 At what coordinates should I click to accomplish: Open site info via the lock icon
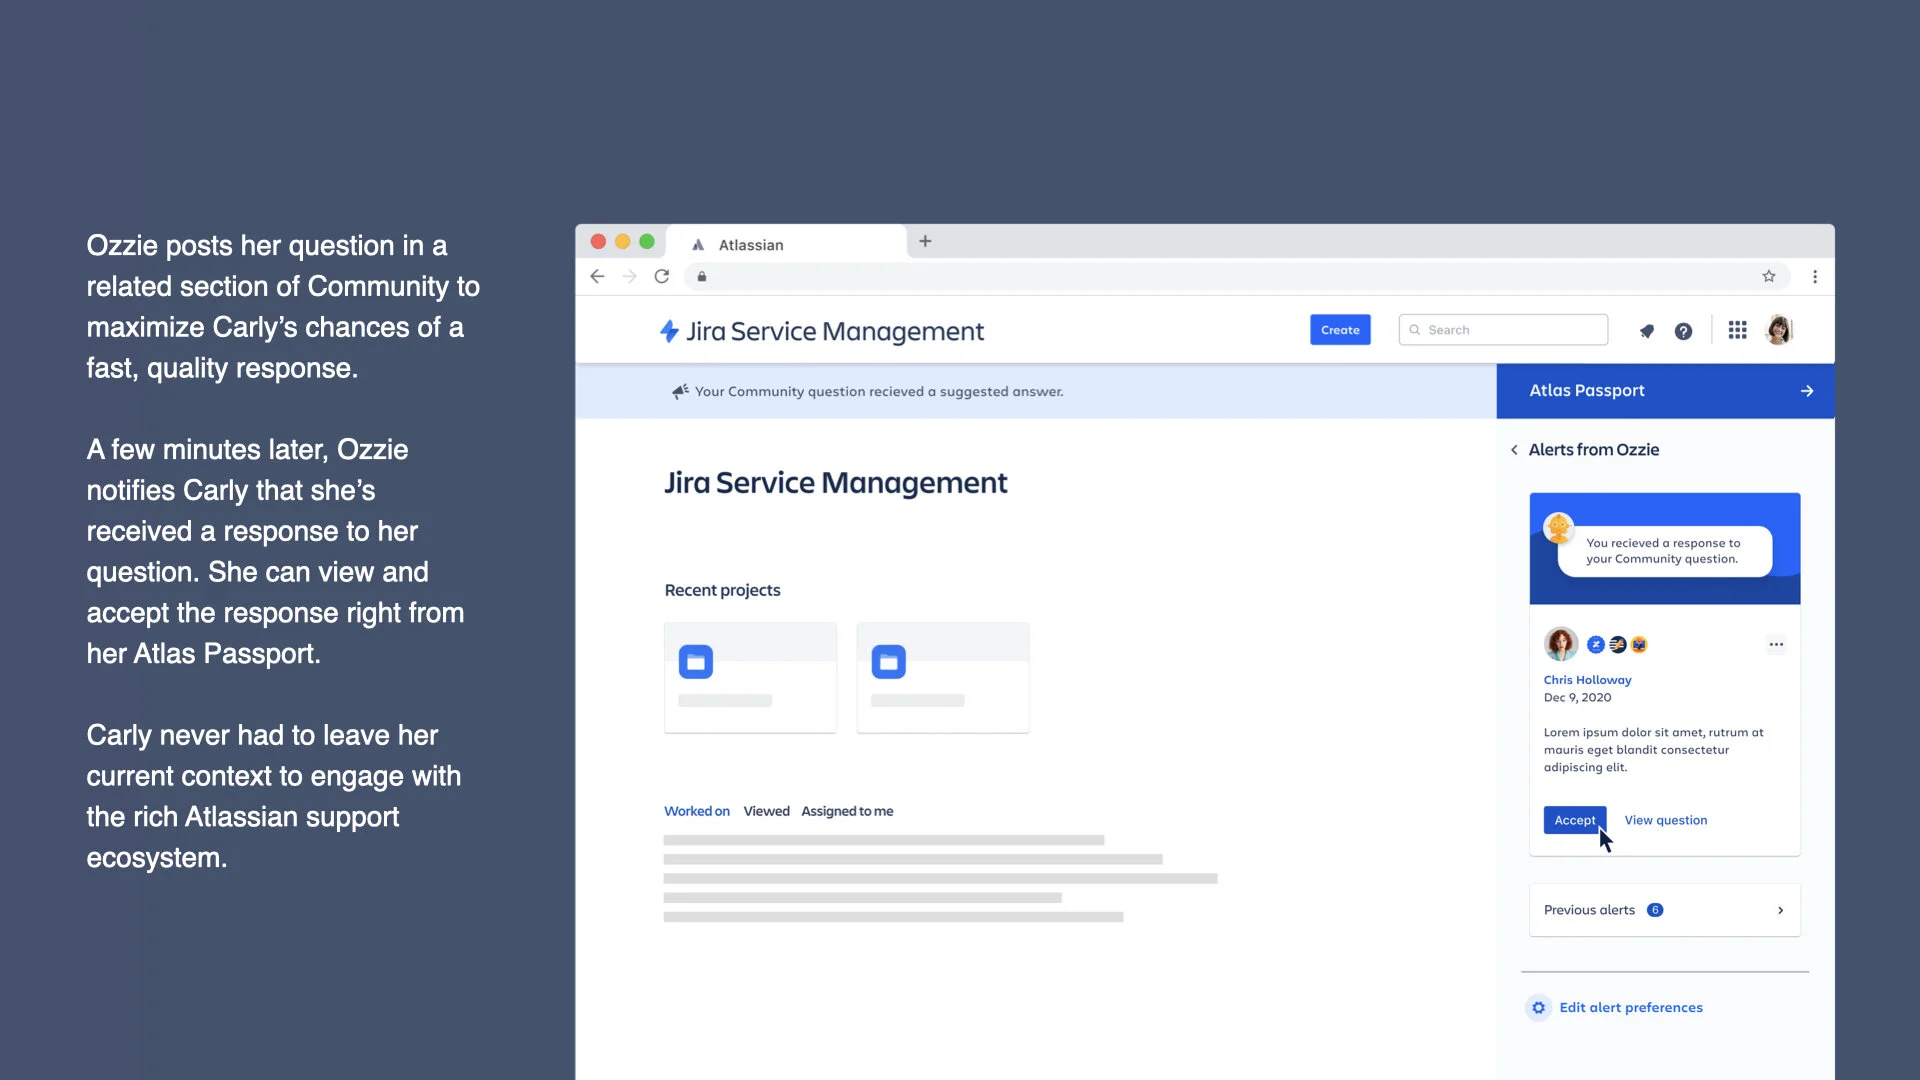coord(702,277)
